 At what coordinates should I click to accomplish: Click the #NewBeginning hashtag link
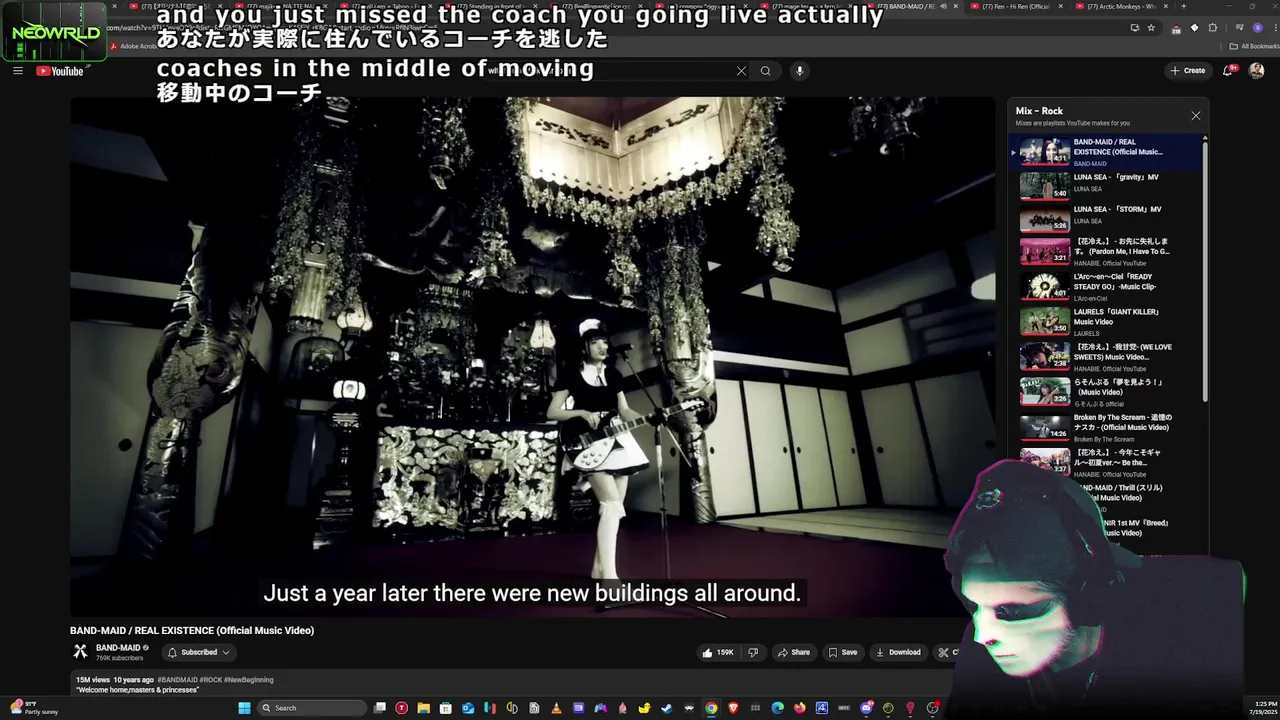248,680
